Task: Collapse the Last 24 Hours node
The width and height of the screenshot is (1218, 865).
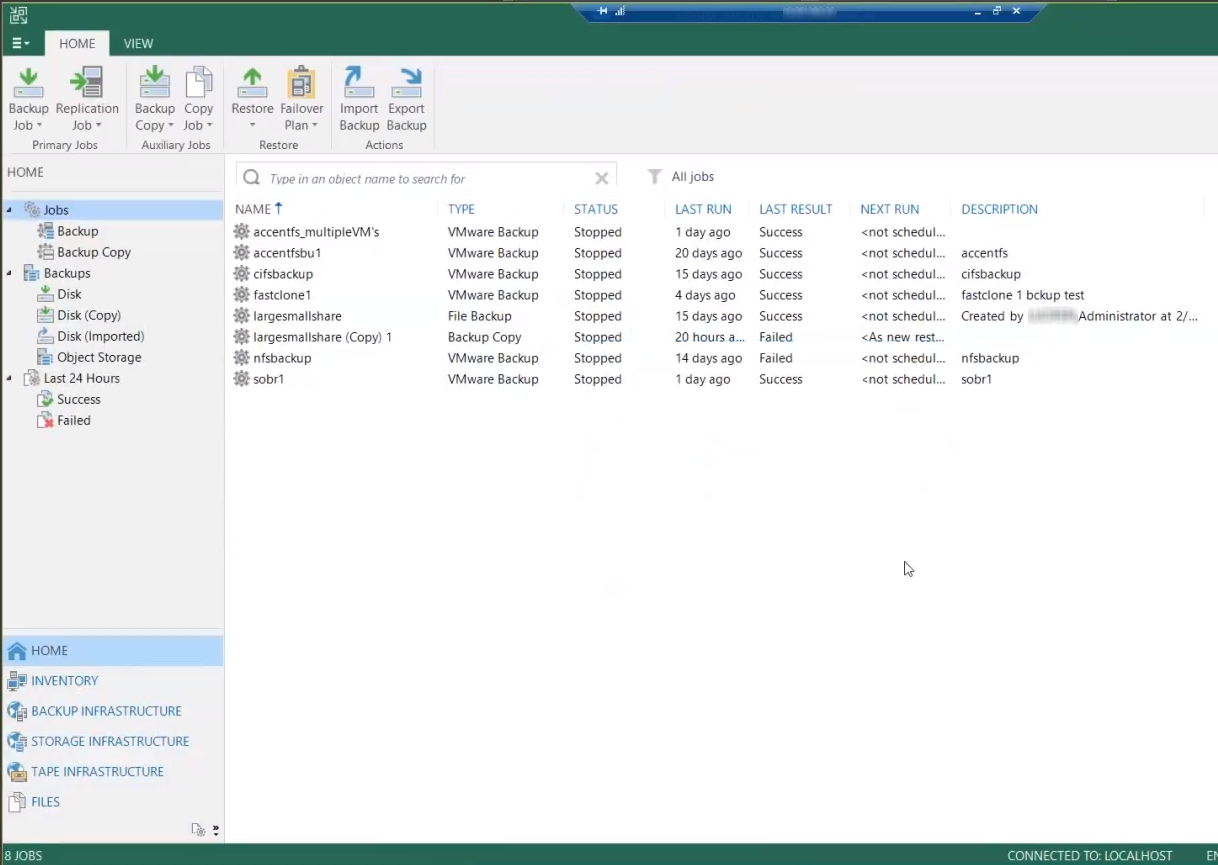Action: [x=10, y=378]
